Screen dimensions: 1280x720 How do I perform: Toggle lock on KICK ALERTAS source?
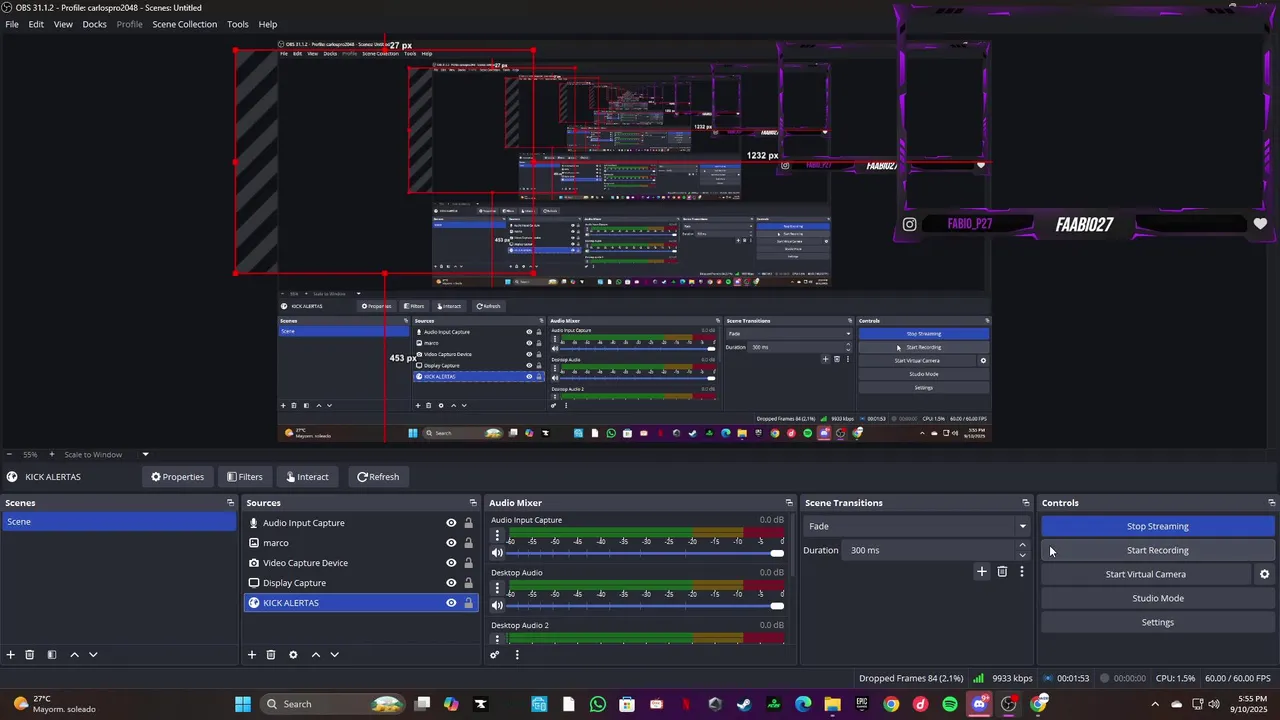pyautogui.click(x=468, y=603)
